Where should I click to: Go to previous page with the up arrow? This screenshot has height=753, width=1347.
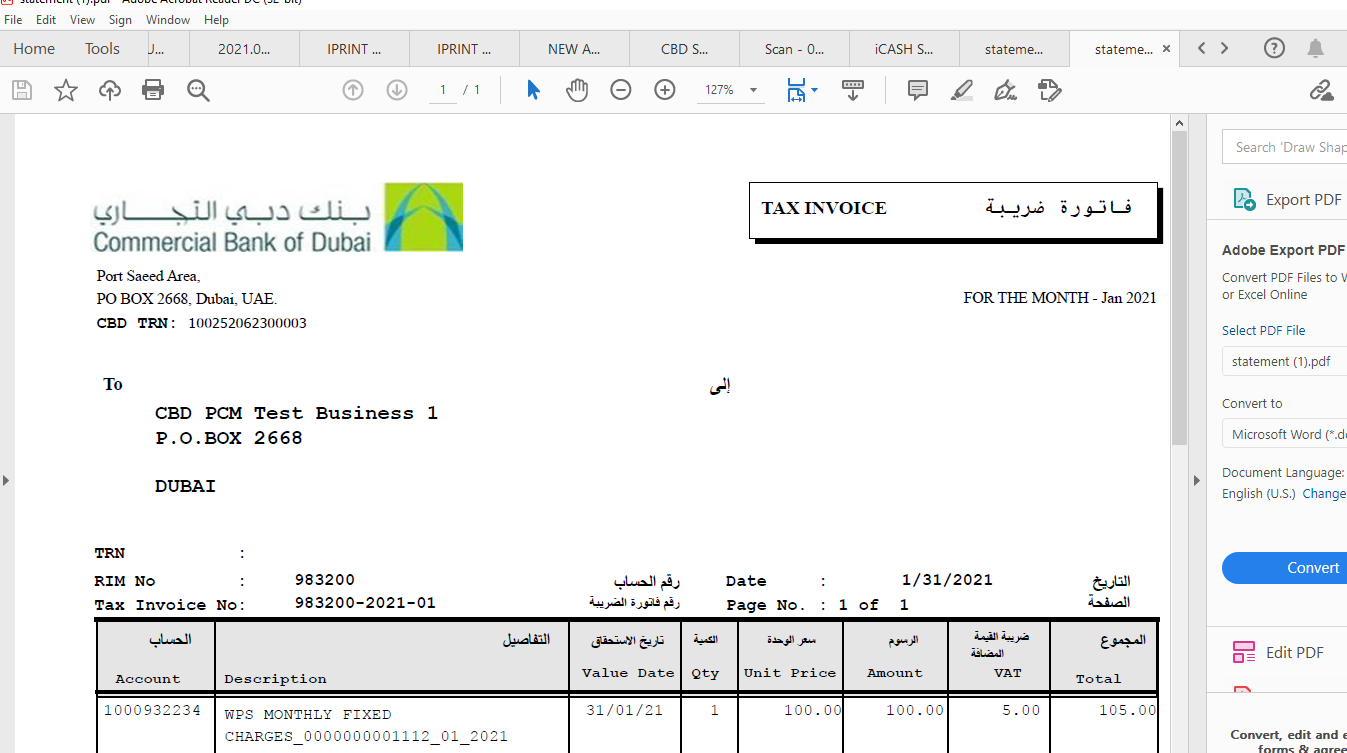point(353,90)
